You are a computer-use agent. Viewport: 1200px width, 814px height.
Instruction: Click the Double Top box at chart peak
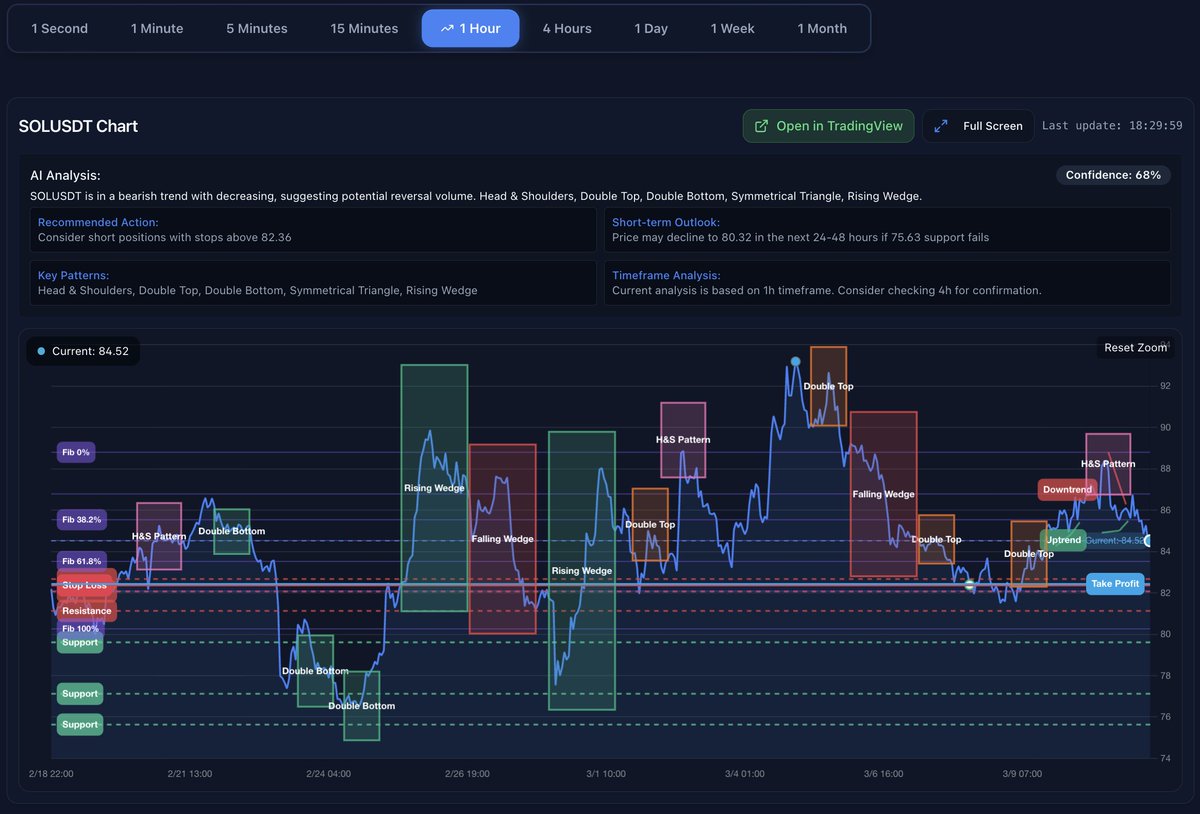tap(828, 386)
